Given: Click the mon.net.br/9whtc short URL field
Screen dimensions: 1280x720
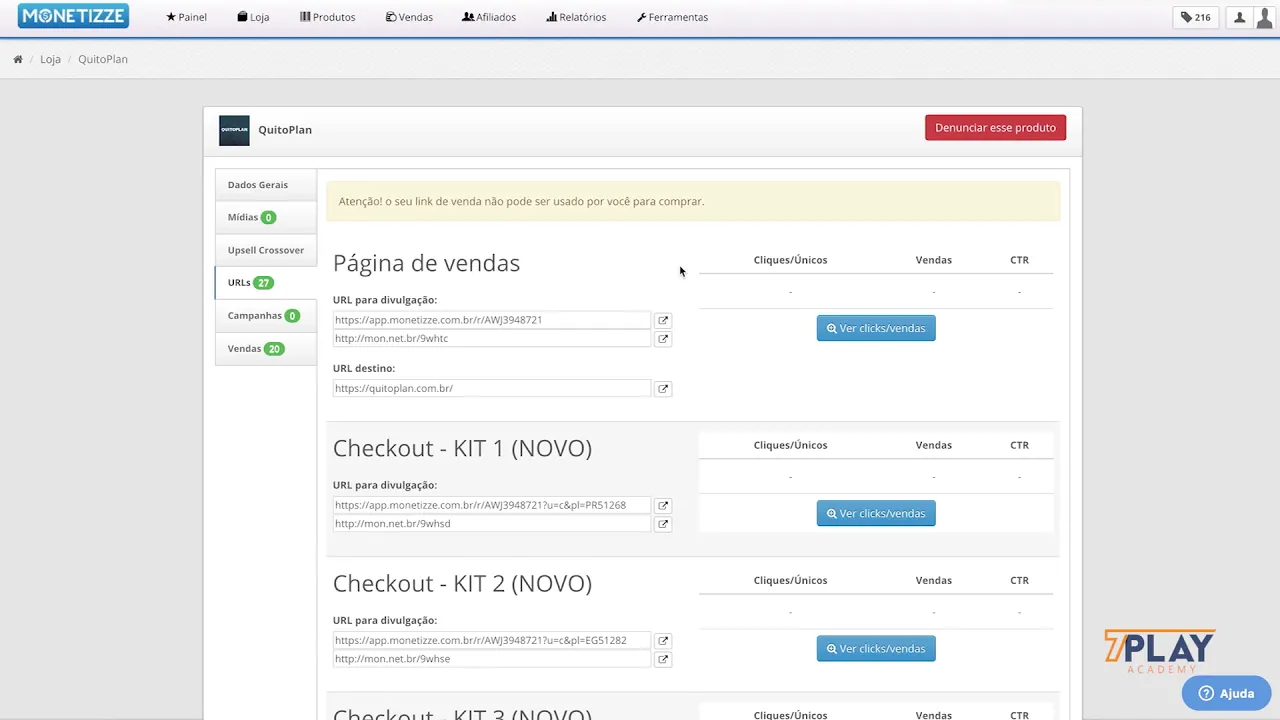Looking at the screenshot, I should (491, 338).
